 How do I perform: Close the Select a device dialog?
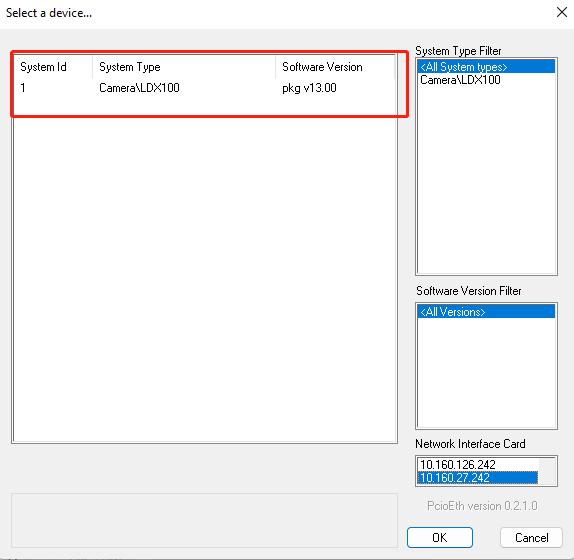click(562, 12)
